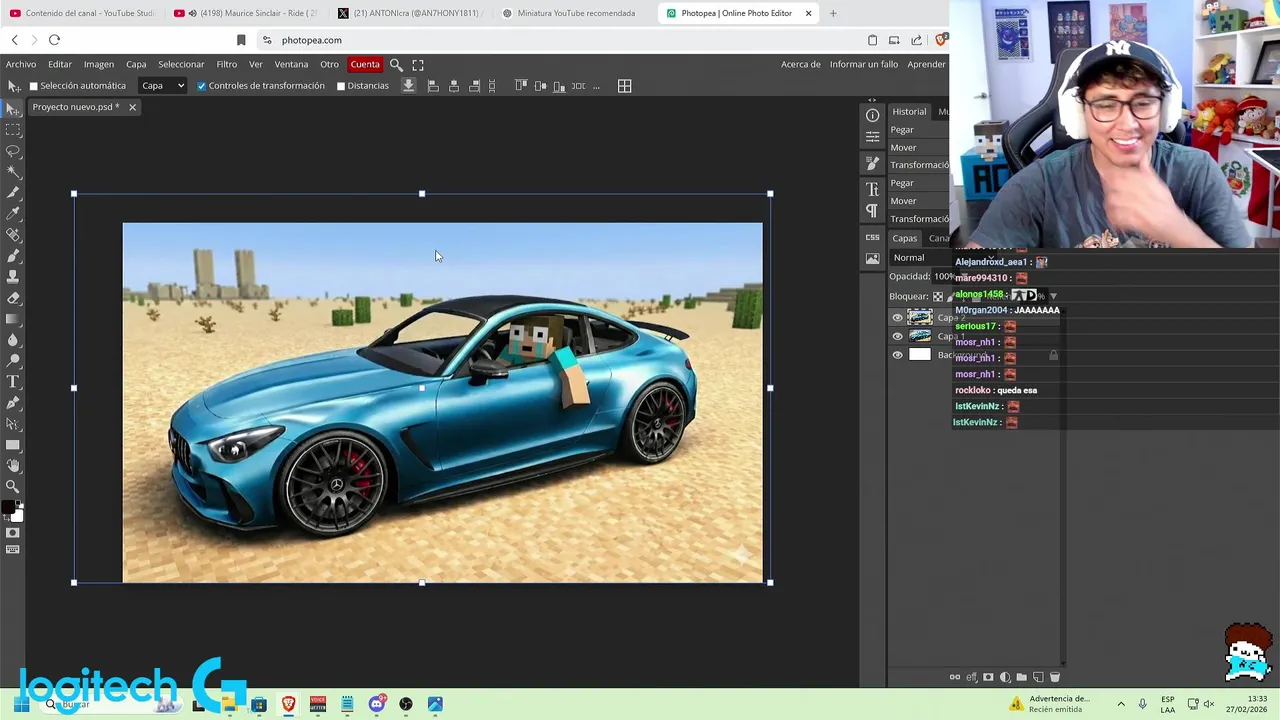This screenshot has height=720, width=1280.
Task: Select the Path Selection tool
Action: [13, 423]
